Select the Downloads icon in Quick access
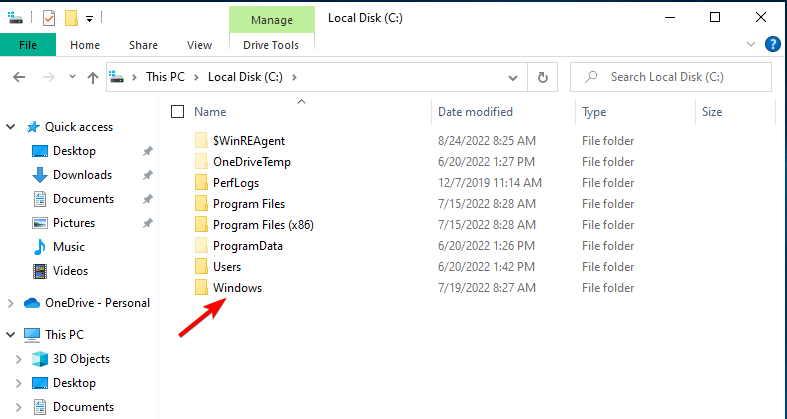 [40, 175]
